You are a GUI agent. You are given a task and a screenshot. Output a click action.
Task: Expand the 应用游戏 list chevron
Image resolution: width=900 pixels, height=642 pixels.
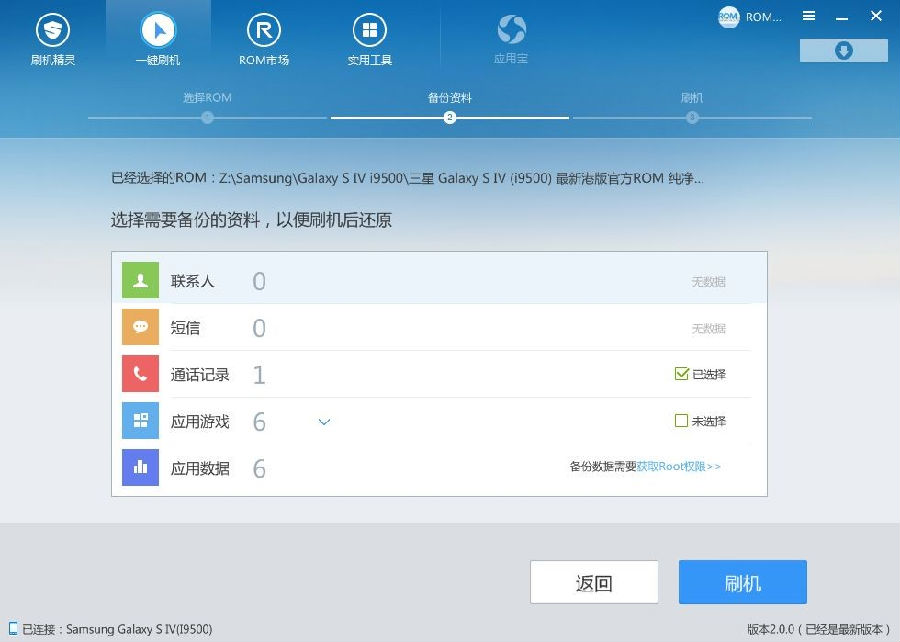coord(324,422)
